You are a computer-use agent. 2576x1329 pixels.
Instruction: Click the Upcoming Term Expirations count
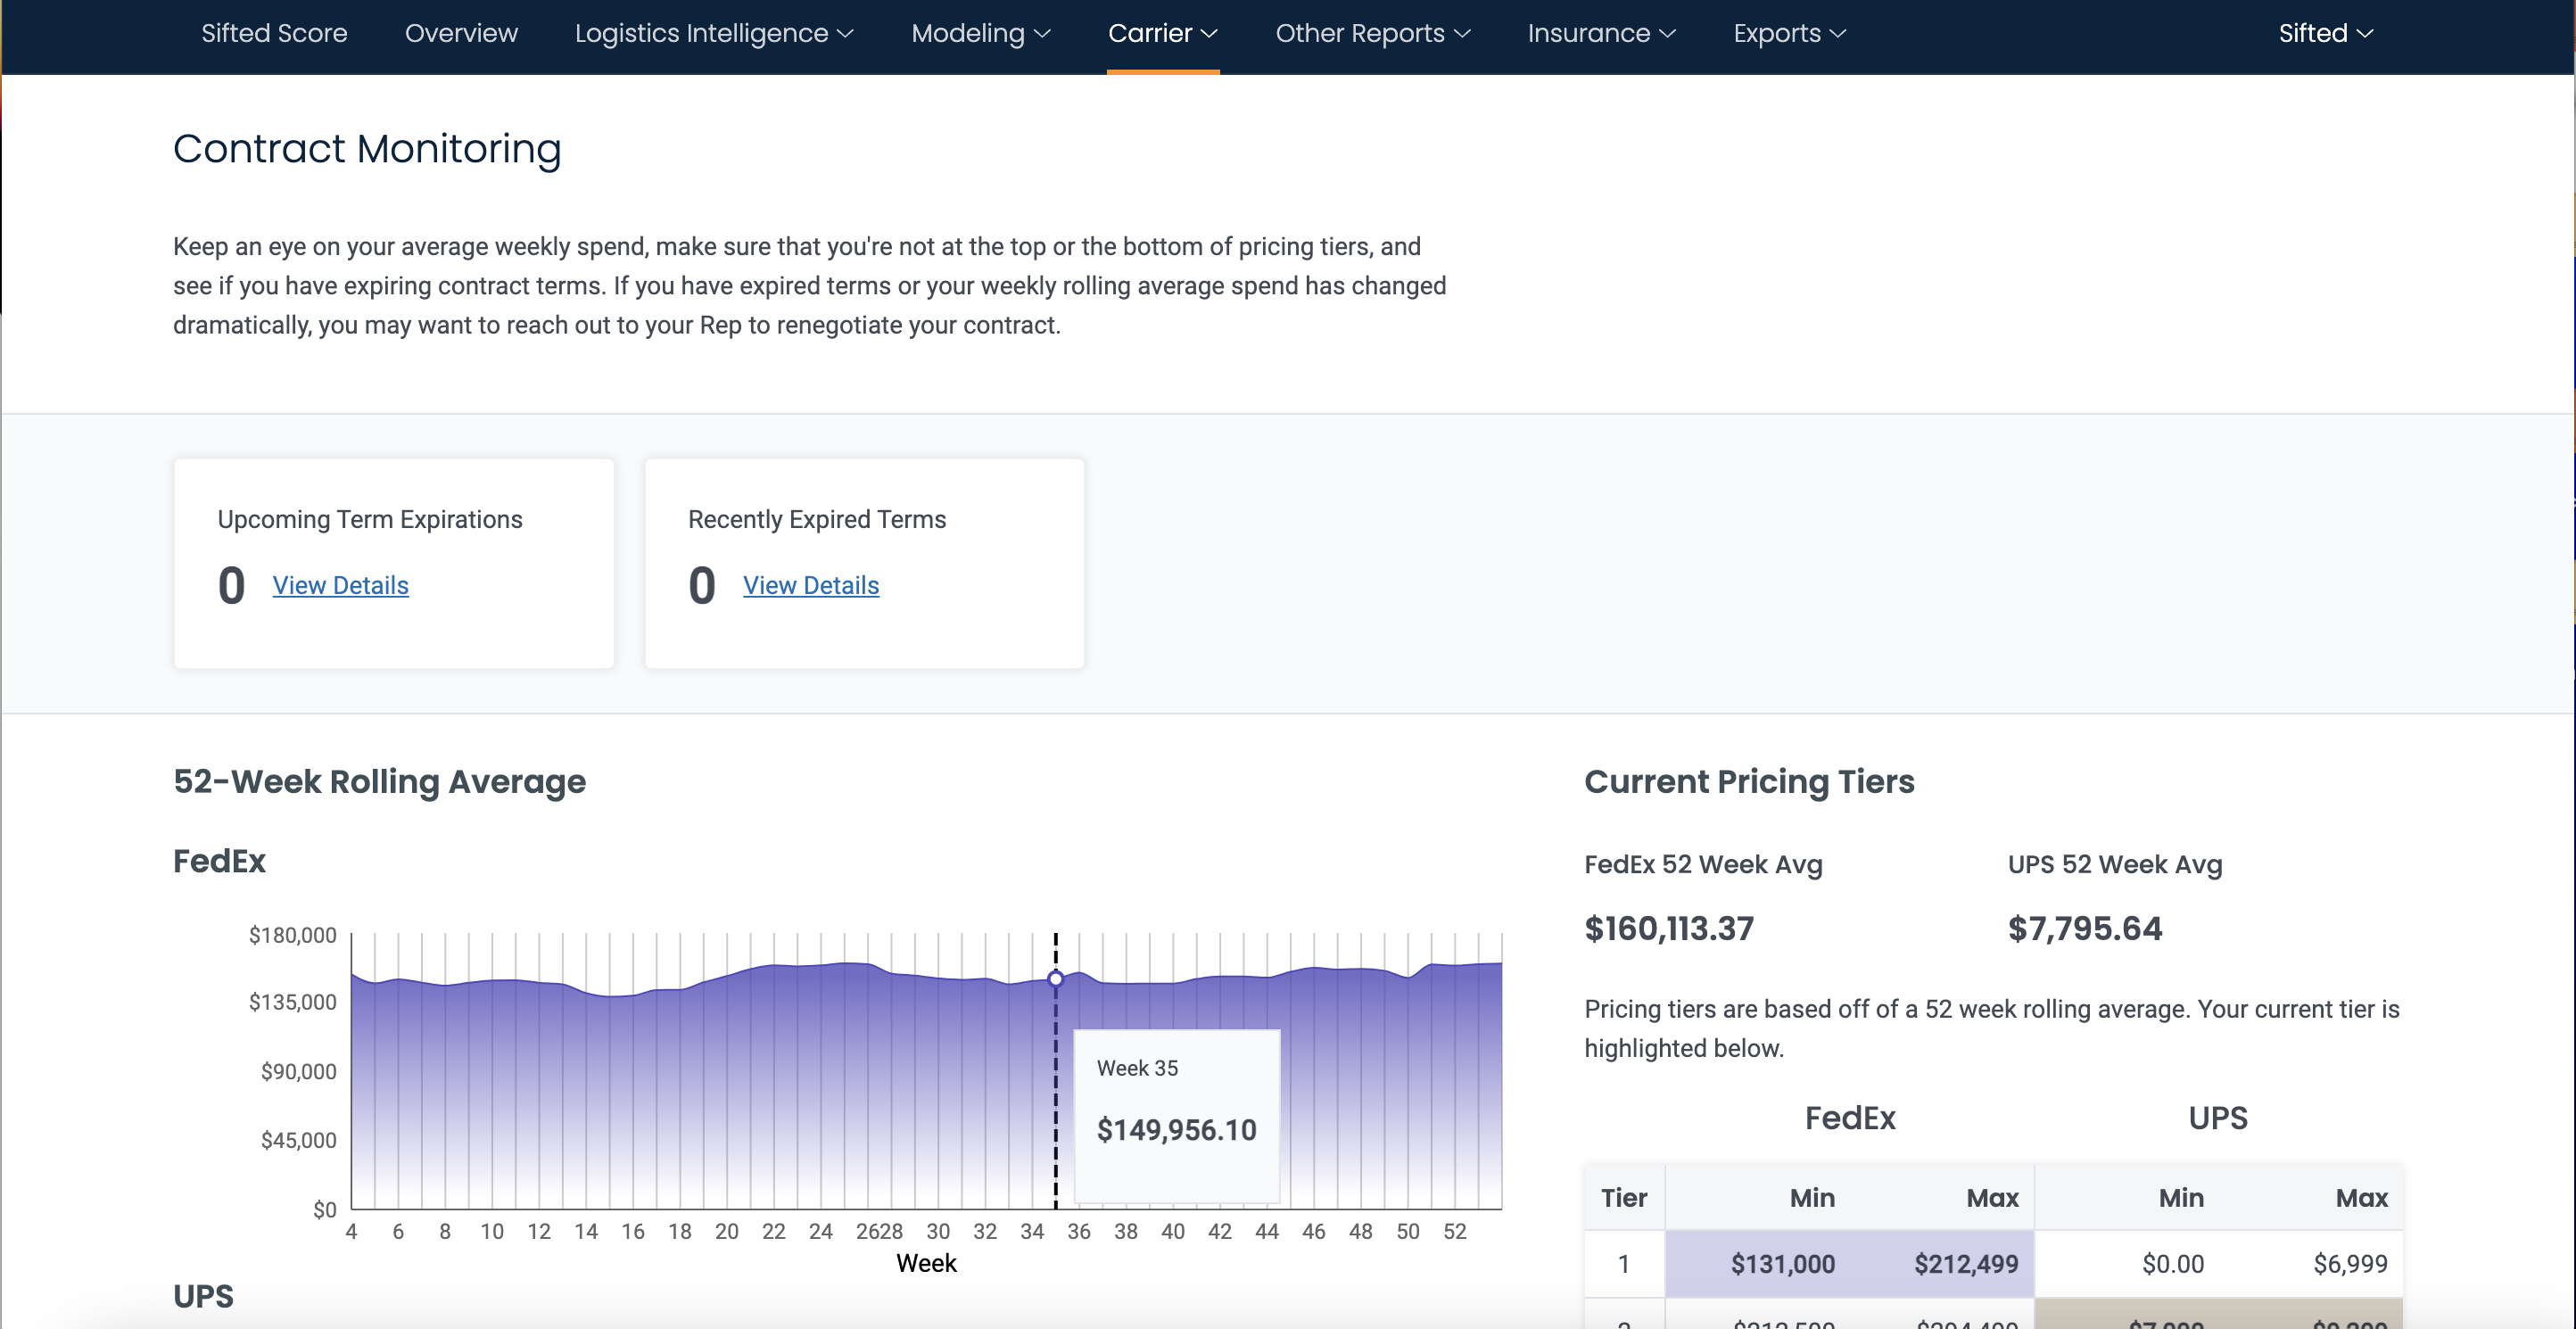(x=231, y=585)
